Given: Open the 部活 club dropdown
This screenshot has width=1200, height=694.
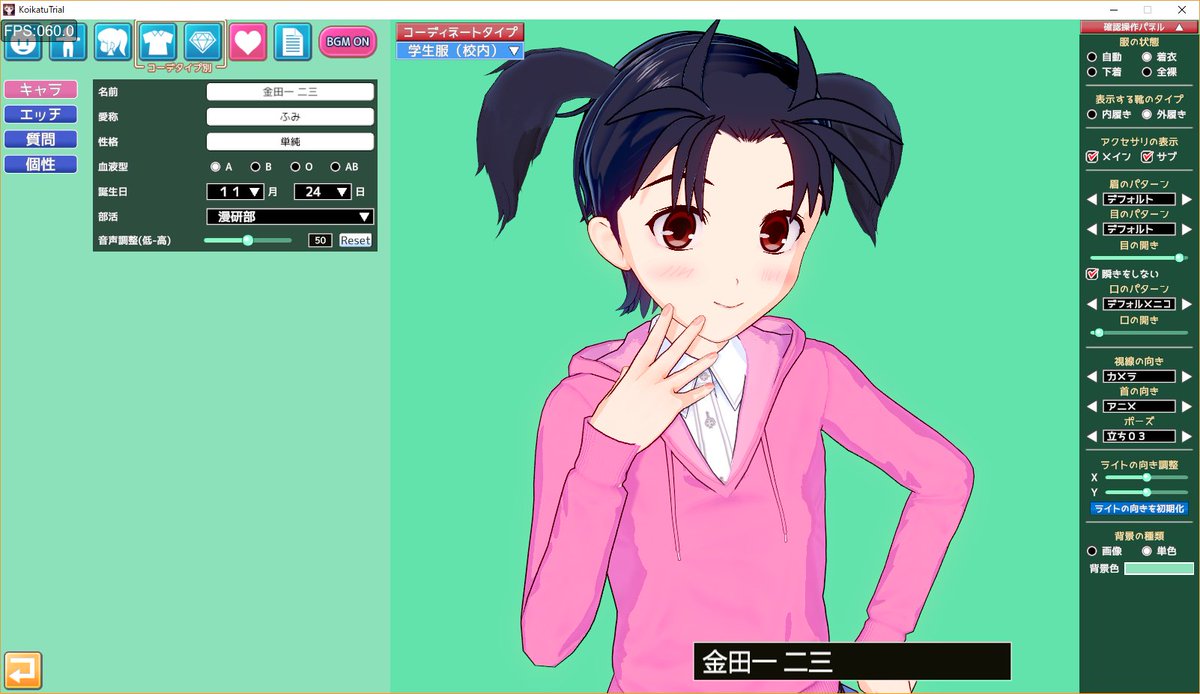Looking at the screenshot, I should (x=290, y=216).
